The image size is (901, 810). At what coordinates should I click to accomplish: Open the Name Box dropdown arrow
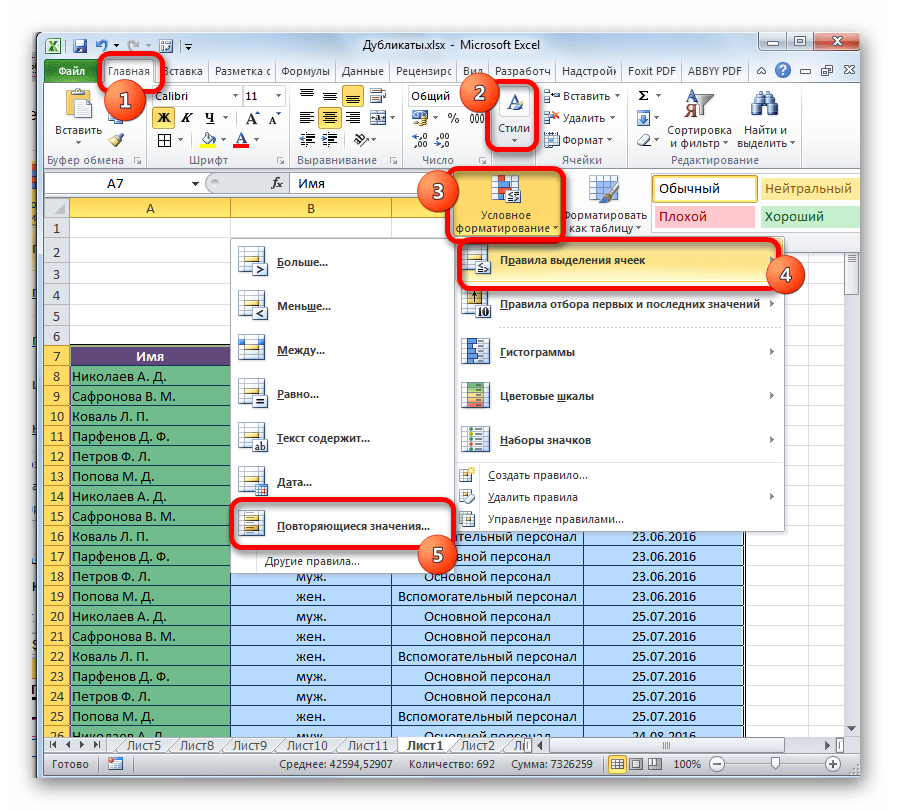click(x=195, y=184)
